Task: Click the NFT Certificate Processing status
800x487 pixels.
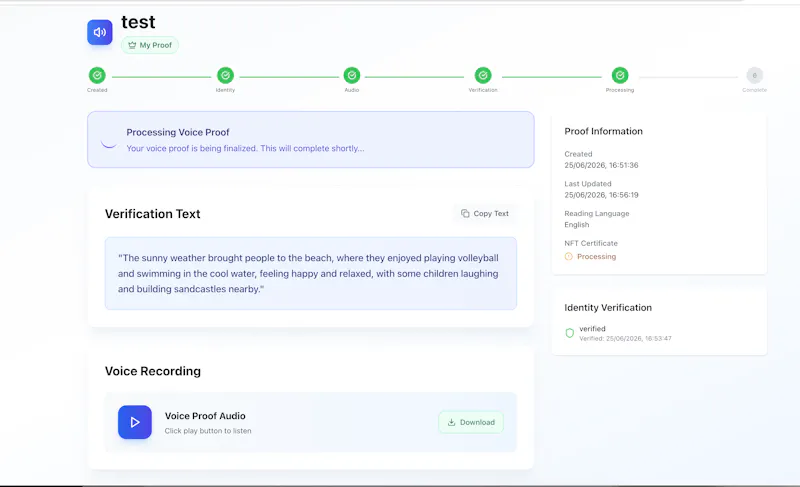Action: pos(590,257)
